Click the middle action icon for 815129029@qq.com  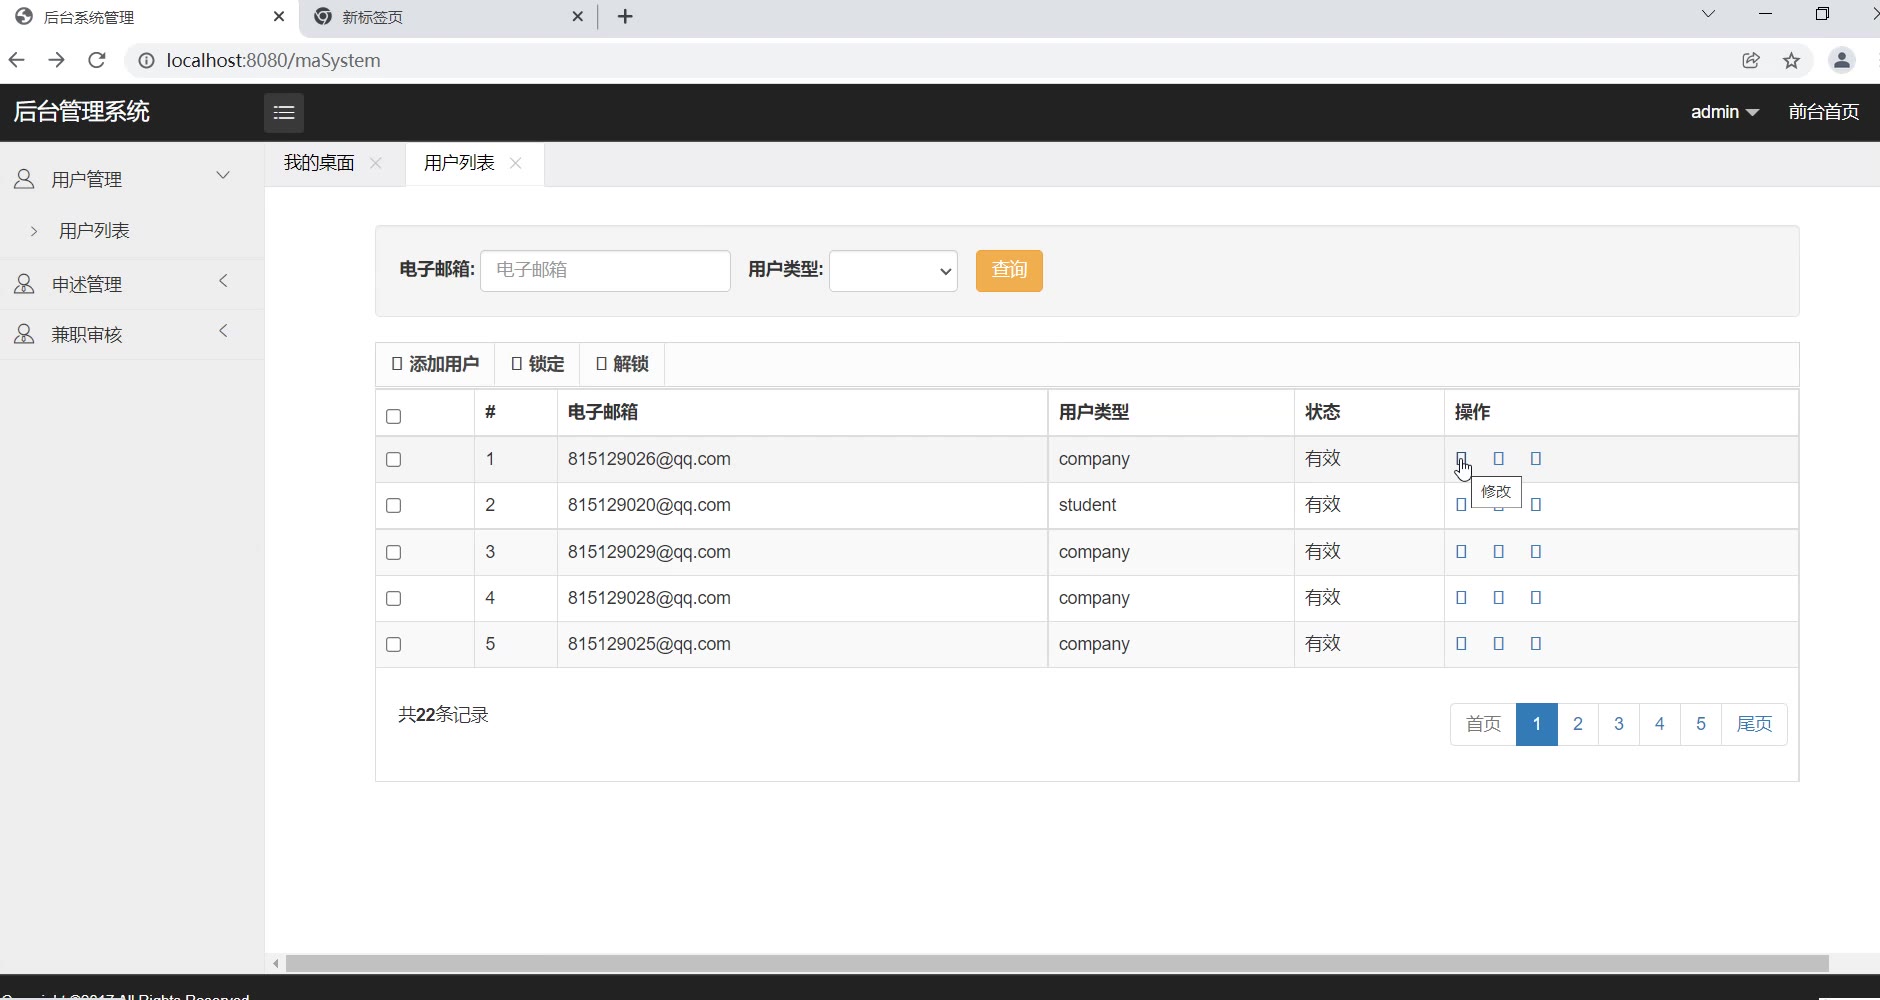click(x=1498, y=552)
